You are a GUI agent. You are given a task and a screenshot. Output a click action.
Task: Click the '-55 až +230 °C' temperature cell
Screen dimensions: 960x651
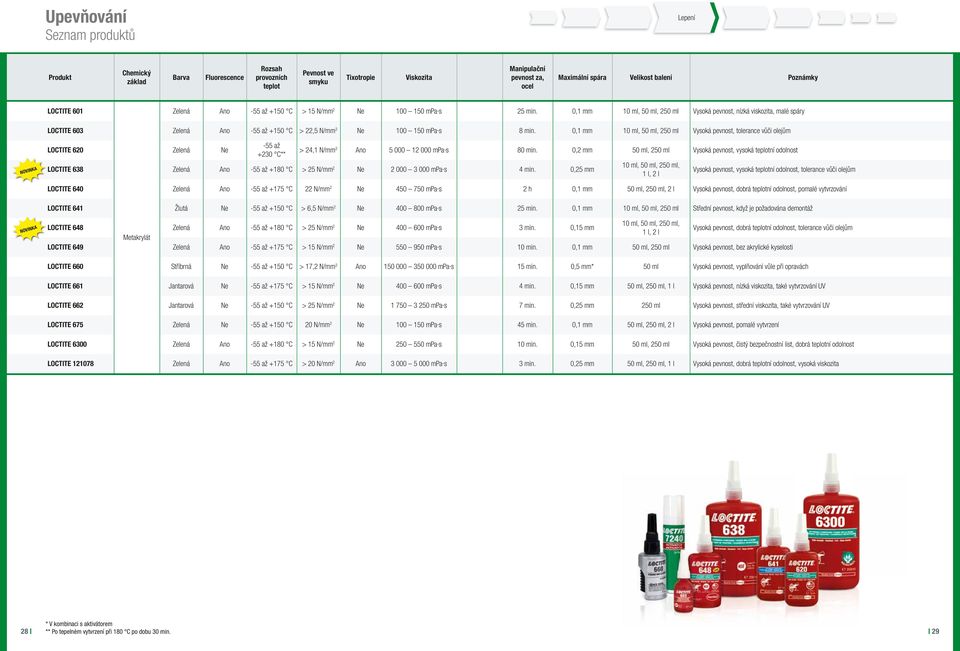[271, 150]
